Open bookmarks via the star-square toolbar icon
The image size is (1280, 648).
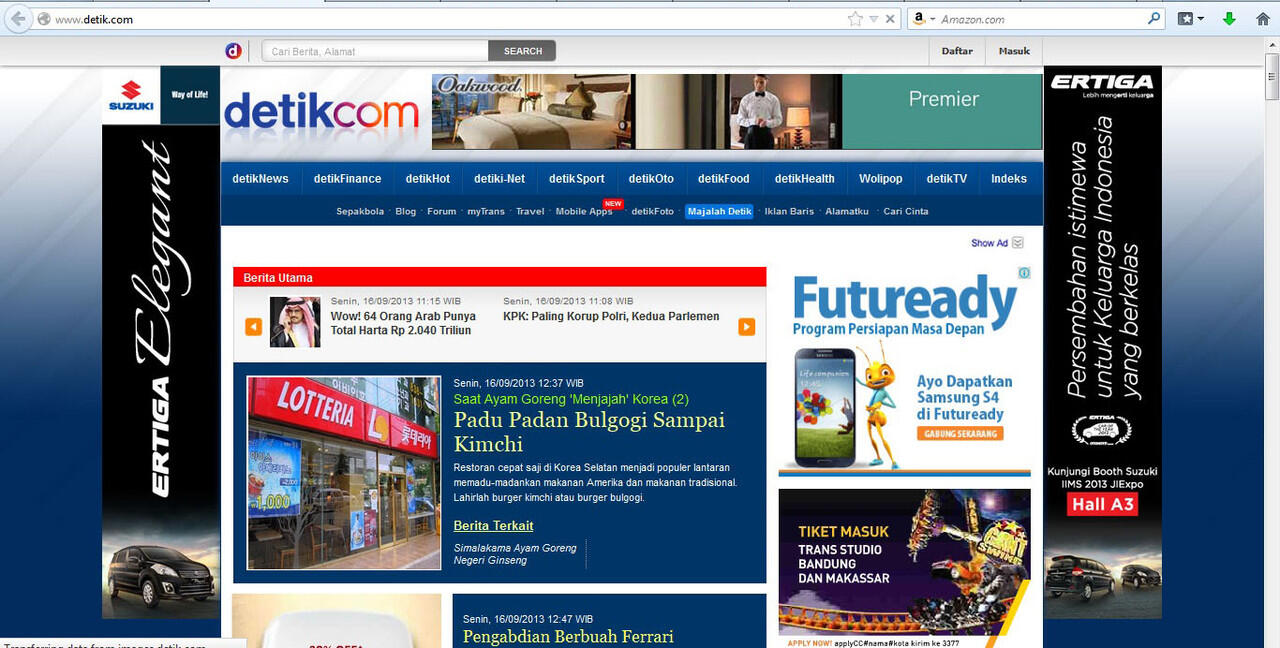tap(1185, 18)
